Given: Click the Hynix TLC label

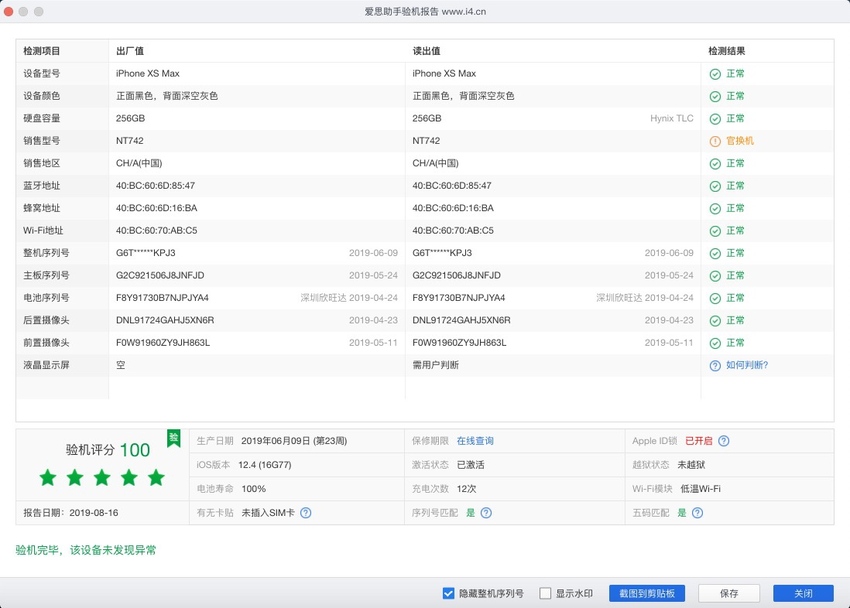Looking at the screenshot, I should point(672,119).
